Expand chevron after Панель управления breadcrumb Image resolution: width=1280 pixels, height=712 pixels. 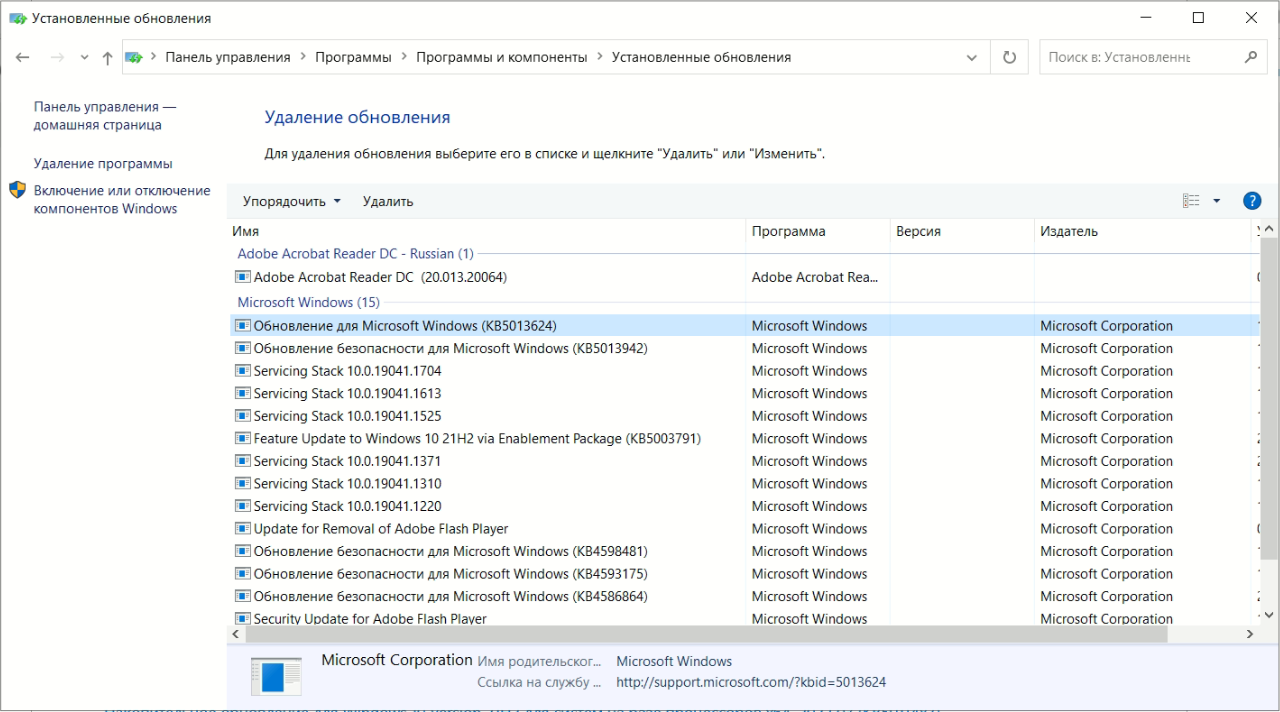(303, 58)
